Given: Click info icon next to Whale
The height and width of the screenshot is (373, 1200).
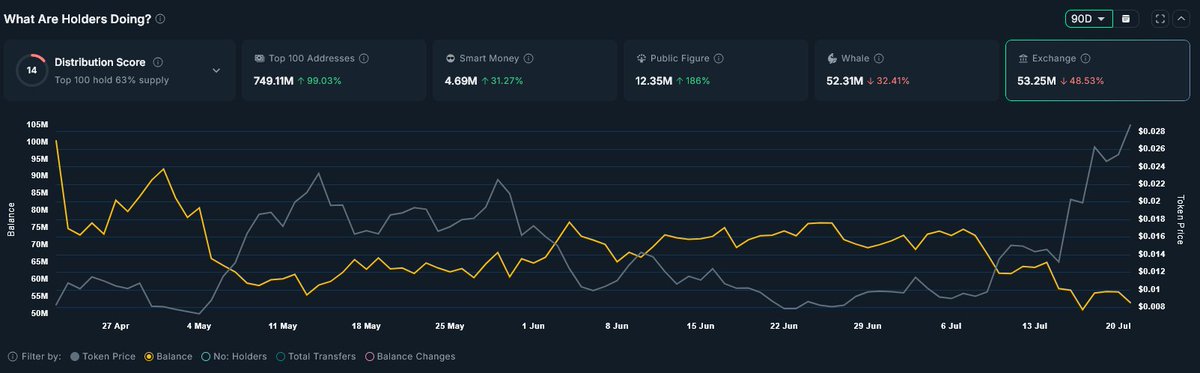Looking at the screenshot, I should [880, 58].
